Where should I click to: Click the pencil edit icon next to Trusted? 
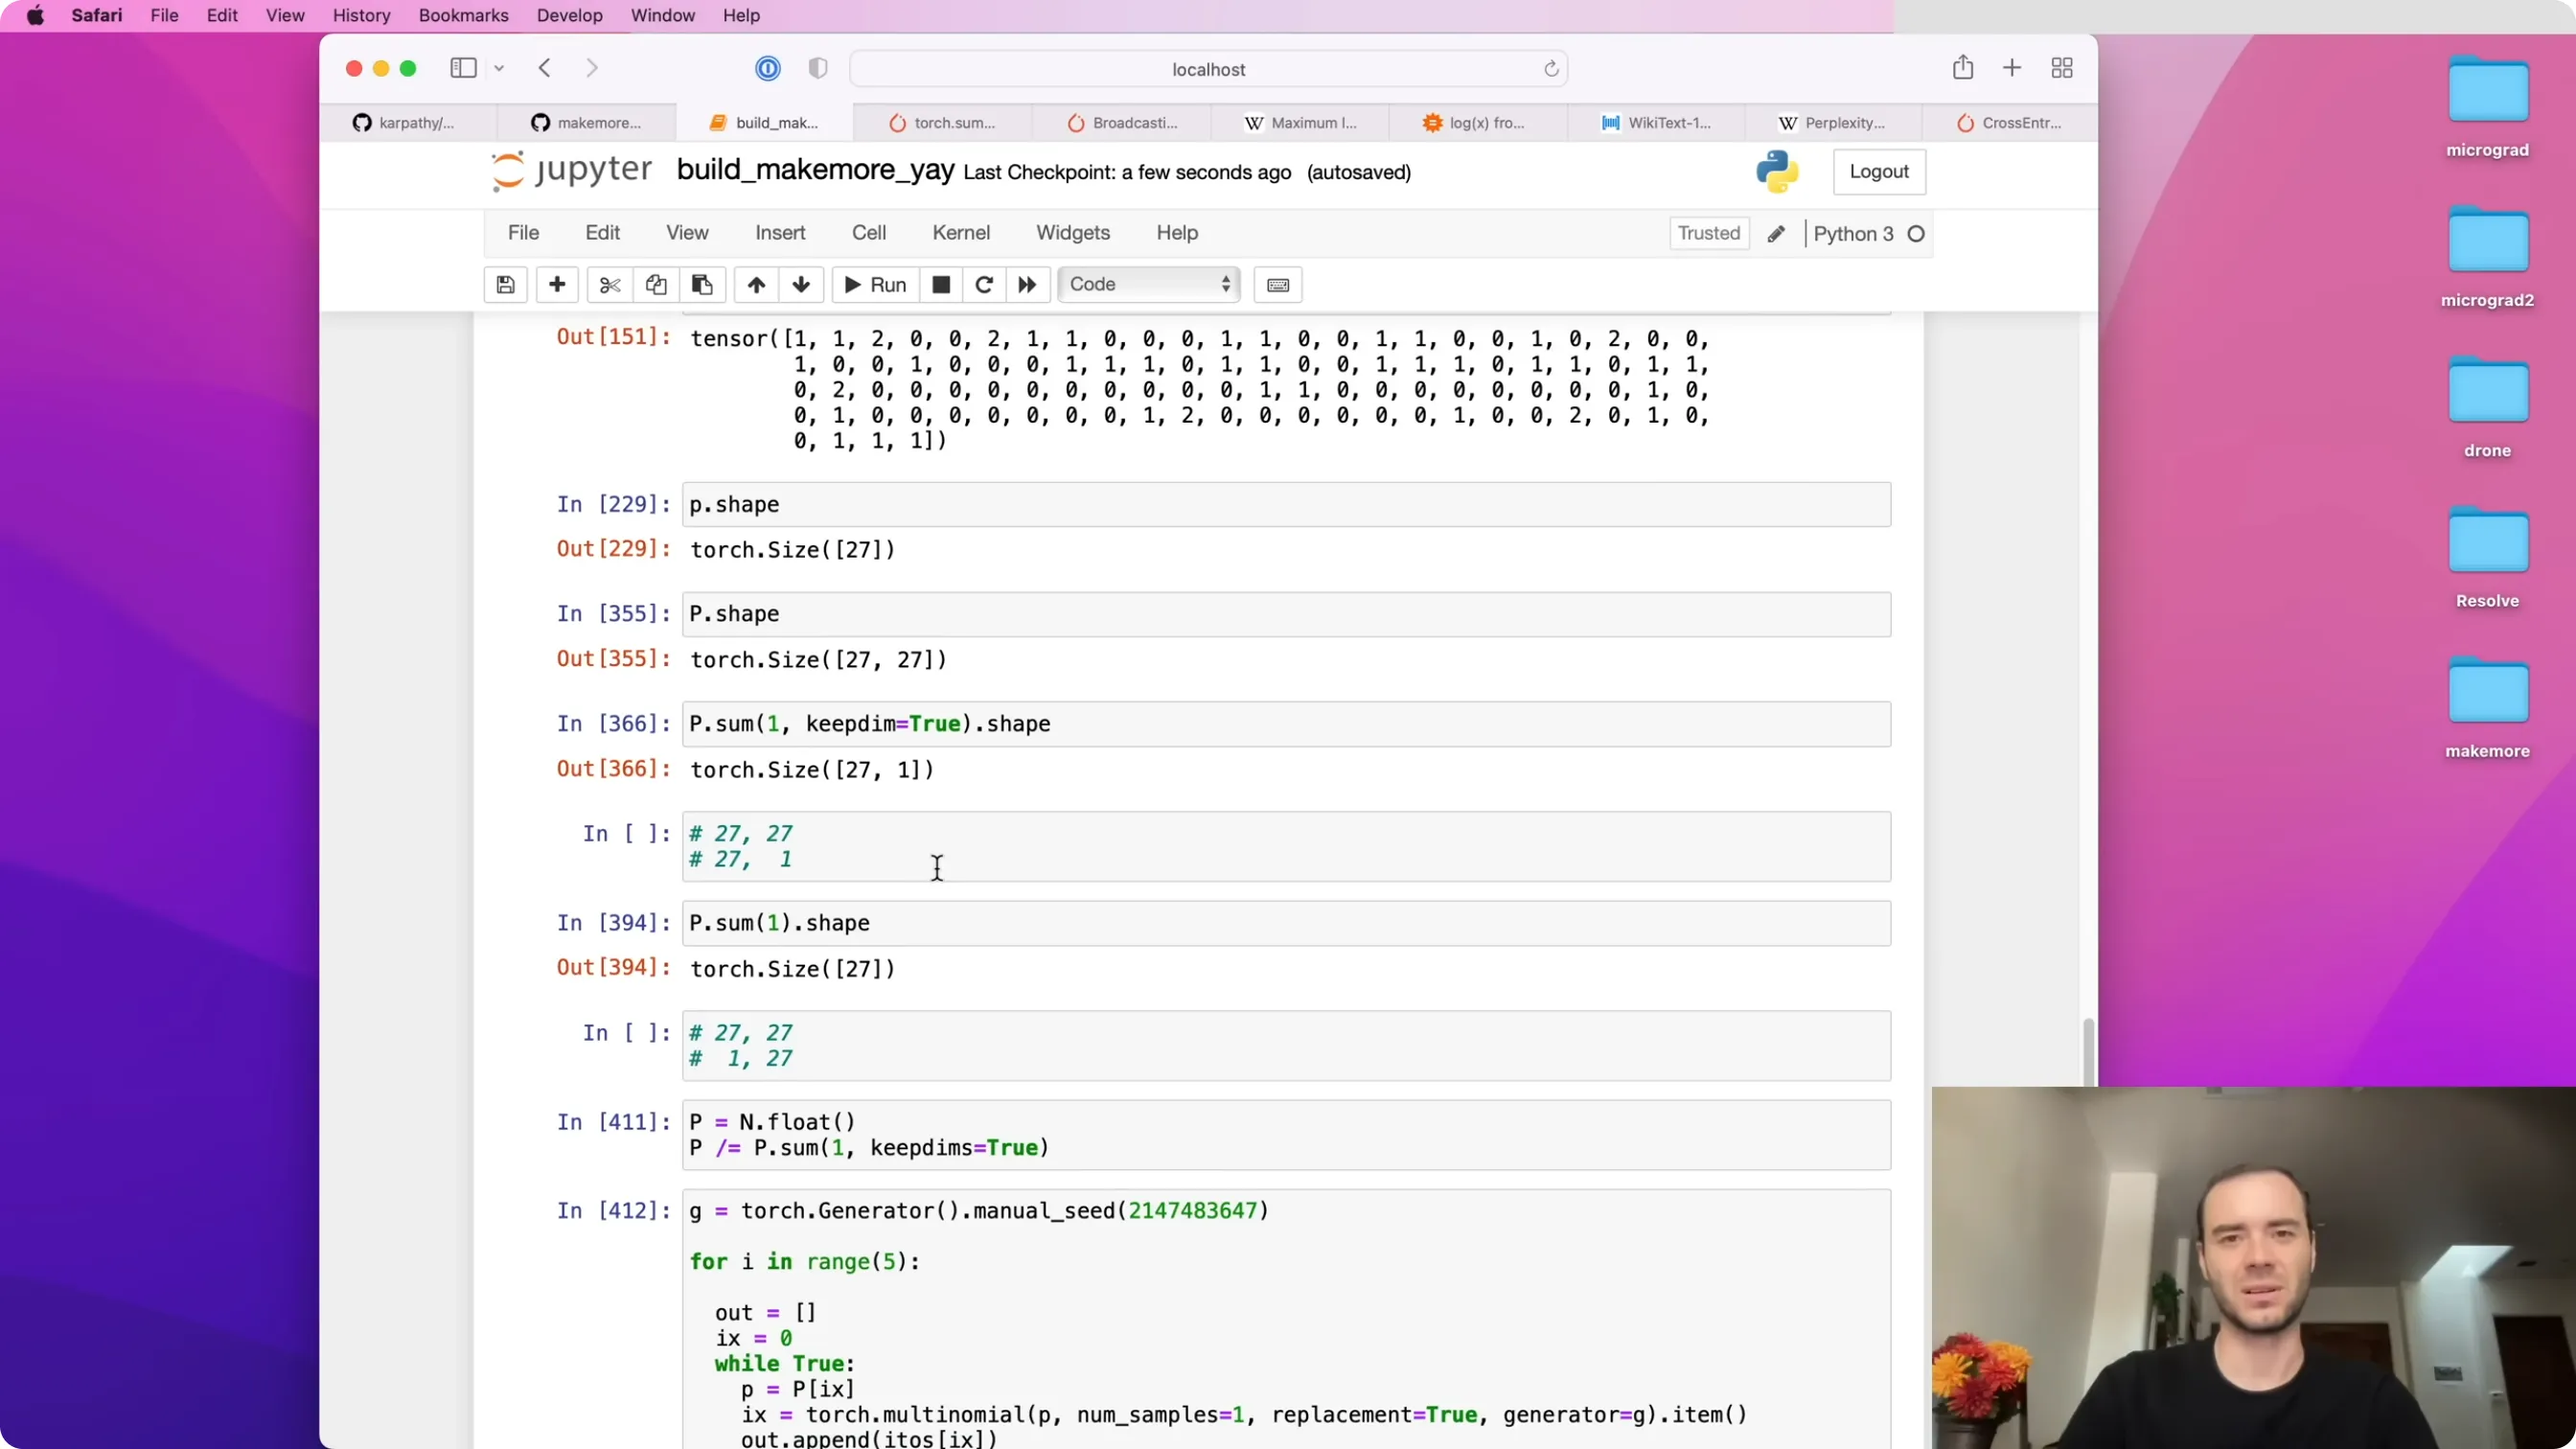click(x=1776, y=234)
